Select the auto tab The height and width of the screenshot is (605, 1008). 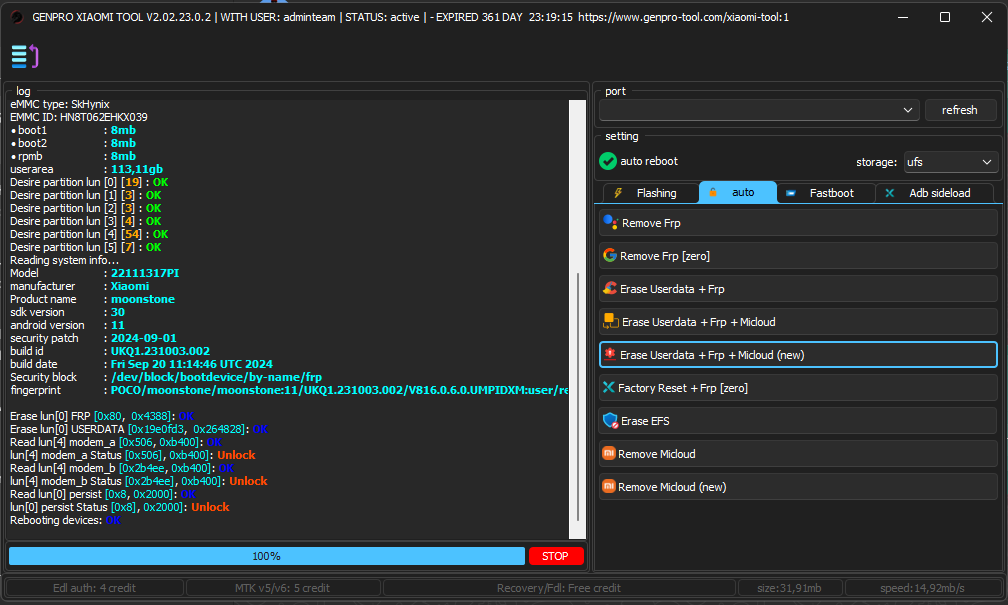(738, 192)
